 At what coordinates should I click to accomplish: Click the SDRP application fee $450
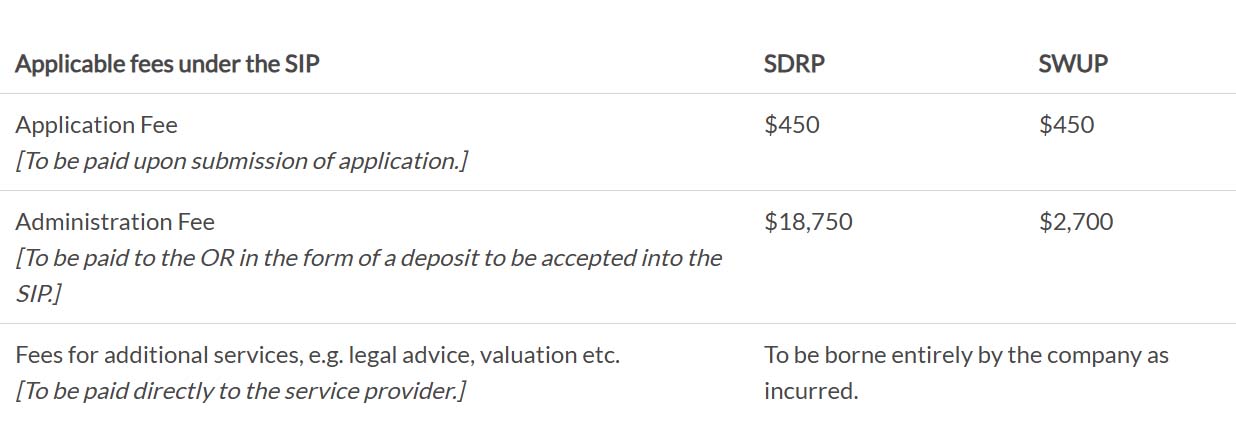point(791,125)
